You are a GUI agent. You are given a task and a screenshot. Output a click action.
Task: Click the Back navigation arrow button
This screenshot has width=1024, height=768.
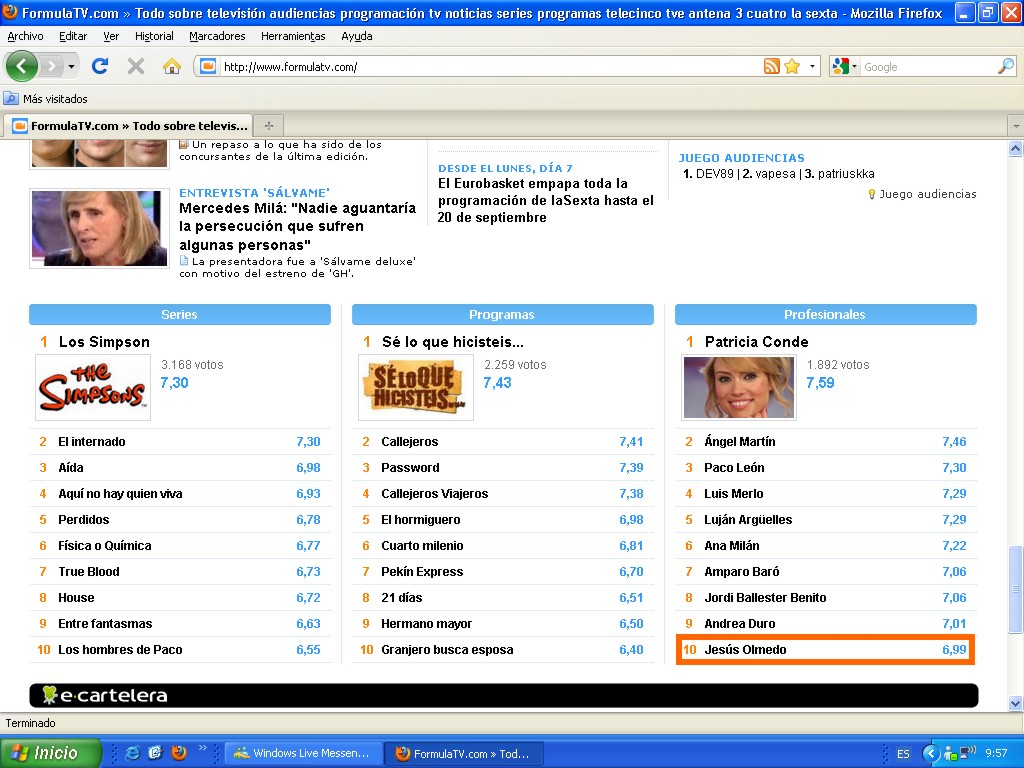[22, 67]
